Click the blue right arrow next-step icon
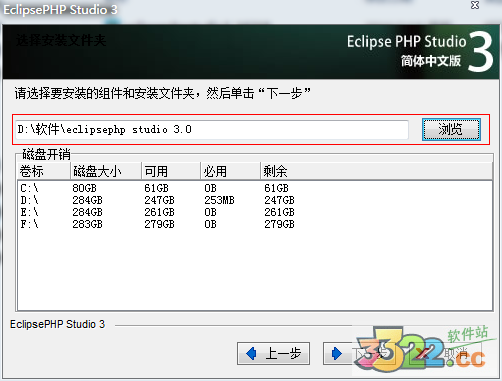 (337, 353)
